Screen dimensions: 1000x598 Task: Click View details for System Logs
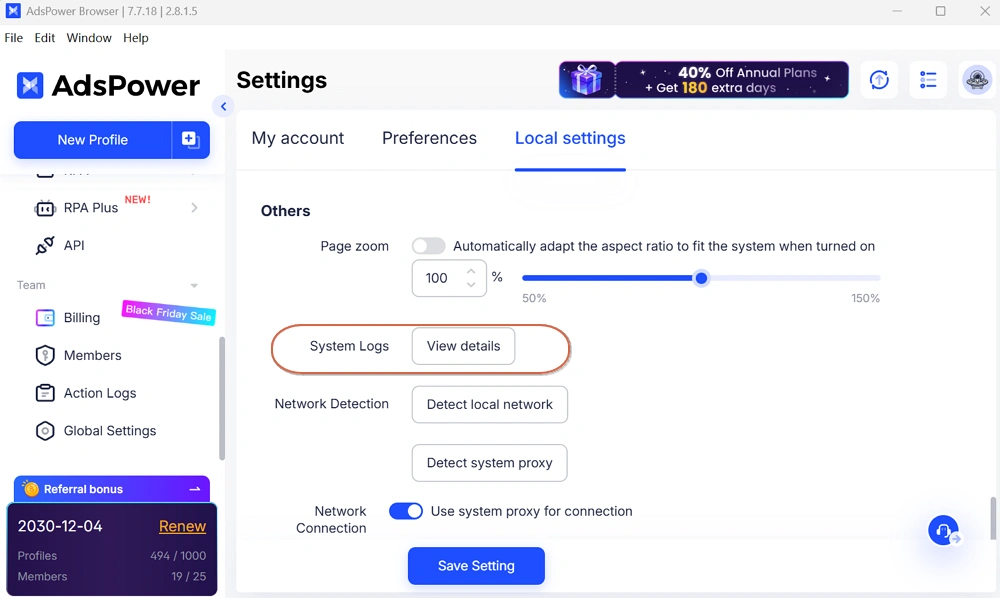tap(463, 346)
